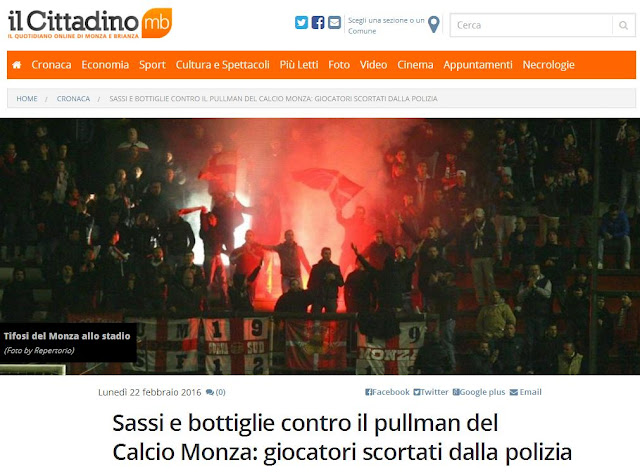Screen dimensions: 640x474
Task: Open the Necrologie section
Action: click(549, 65)
